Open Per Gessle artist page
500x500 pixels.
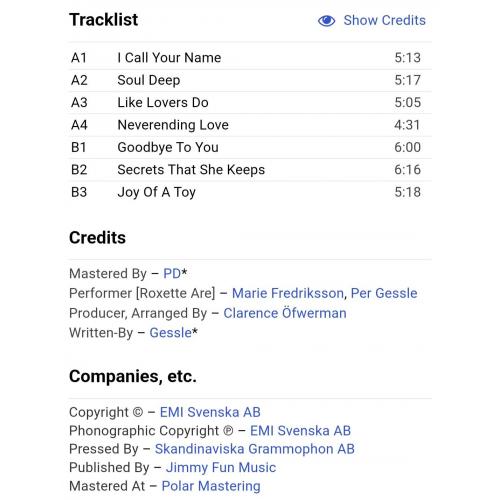pyautogui.click(x=384, y=293)
